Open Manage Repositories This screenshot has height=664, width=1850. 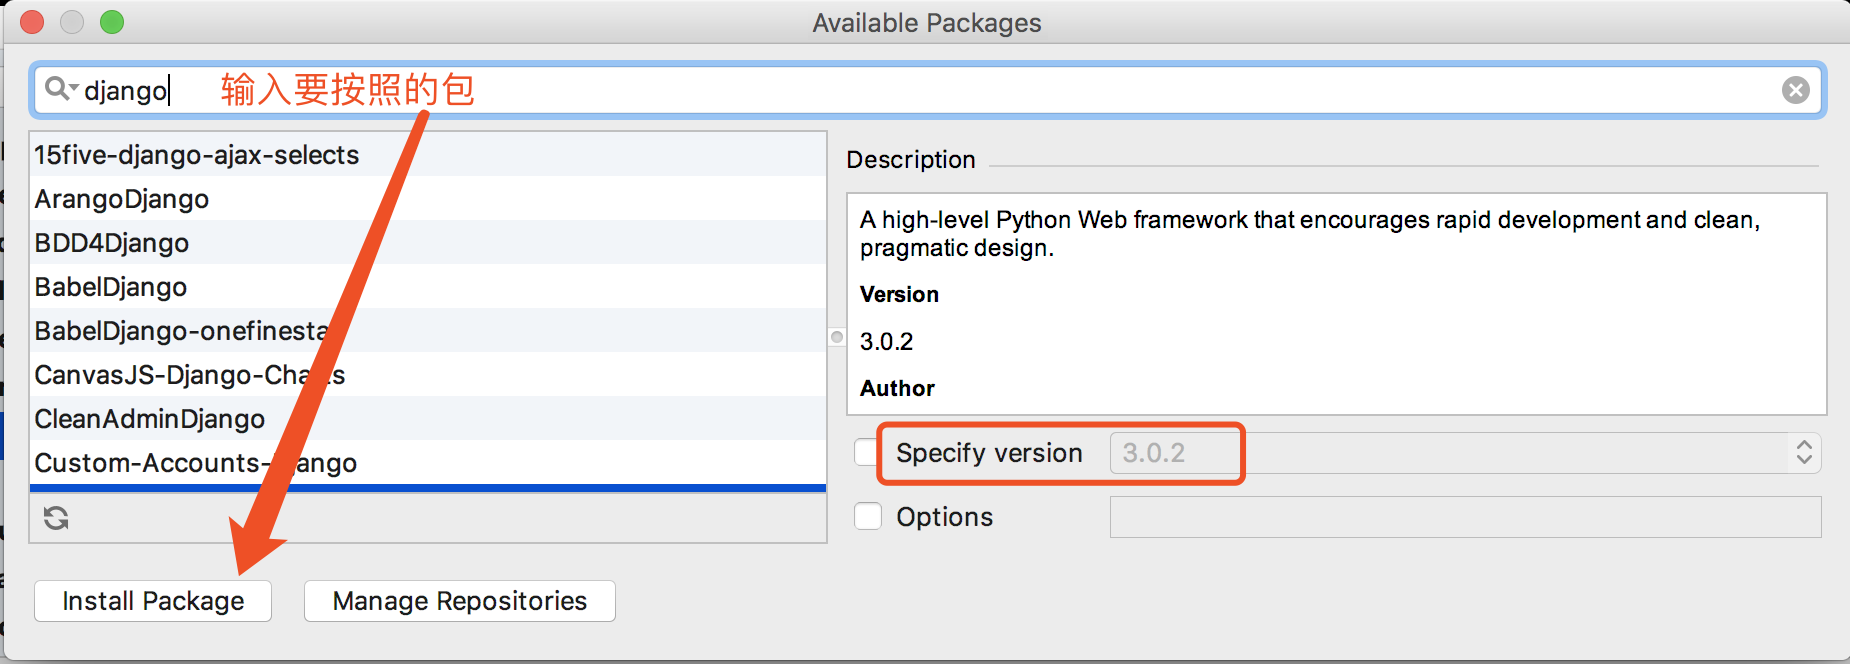point(460,601)
